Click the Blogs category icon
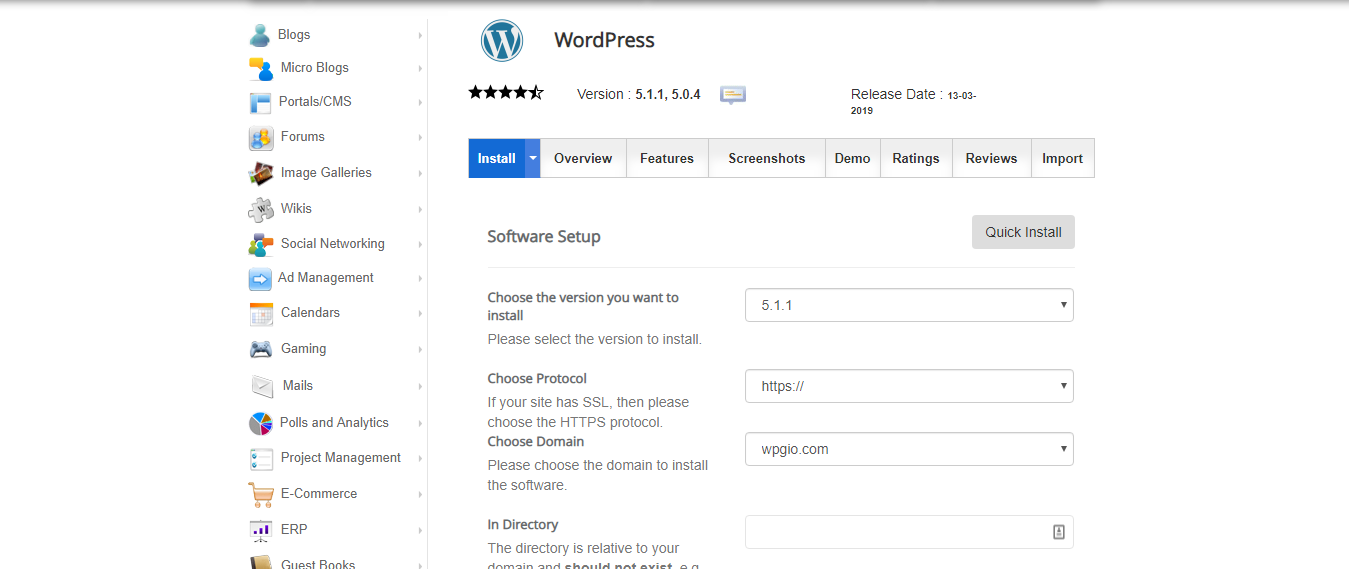 click(260, 35)
